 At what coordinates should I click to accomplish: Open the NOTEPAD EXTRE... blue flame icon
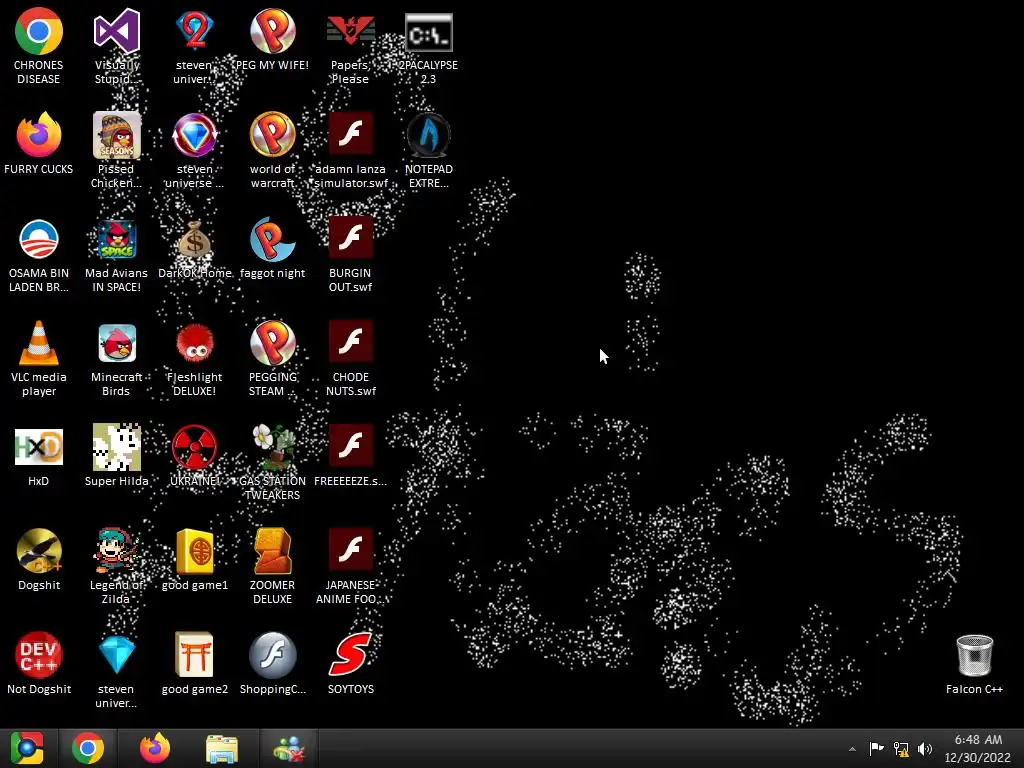[428, 135]
